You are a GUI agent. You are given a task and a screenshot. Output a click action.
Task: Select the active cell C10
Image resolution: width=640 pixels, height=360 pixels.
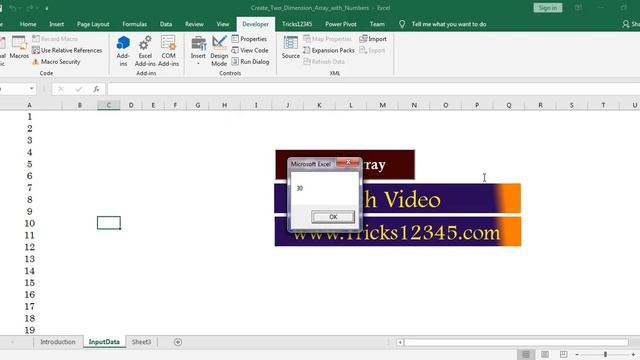point(109,223)
